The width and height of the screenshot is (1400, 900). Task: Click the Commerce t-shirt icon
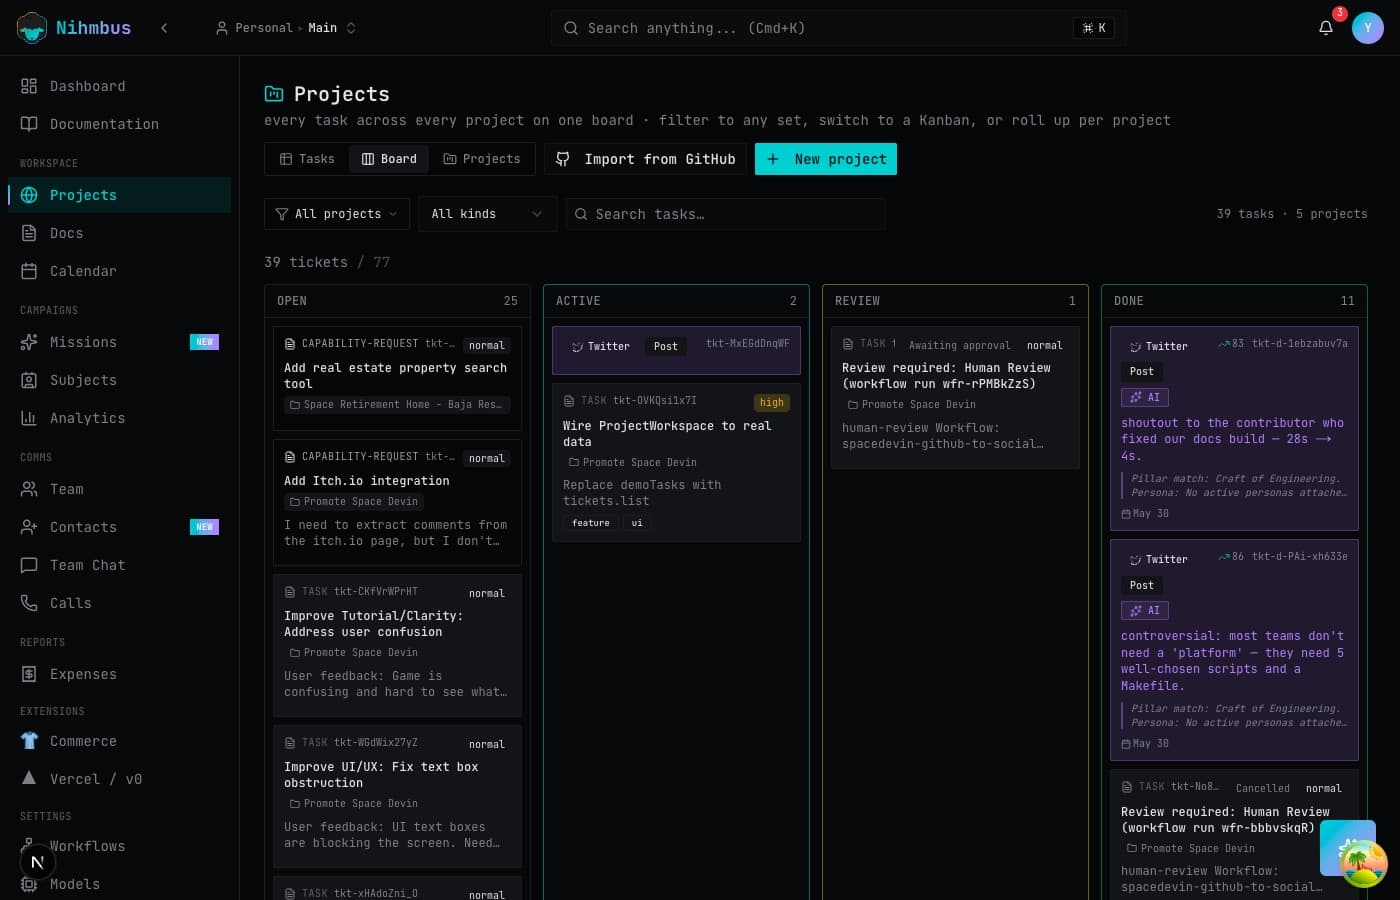[29, 741]
